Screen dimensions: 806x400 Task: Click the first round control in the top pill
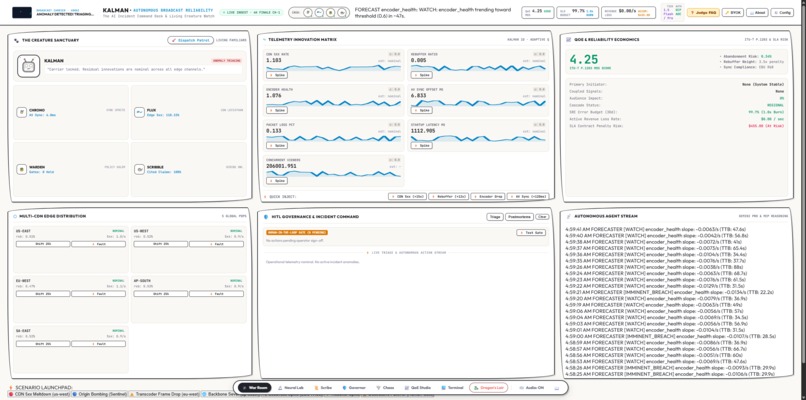click(307, 12)
